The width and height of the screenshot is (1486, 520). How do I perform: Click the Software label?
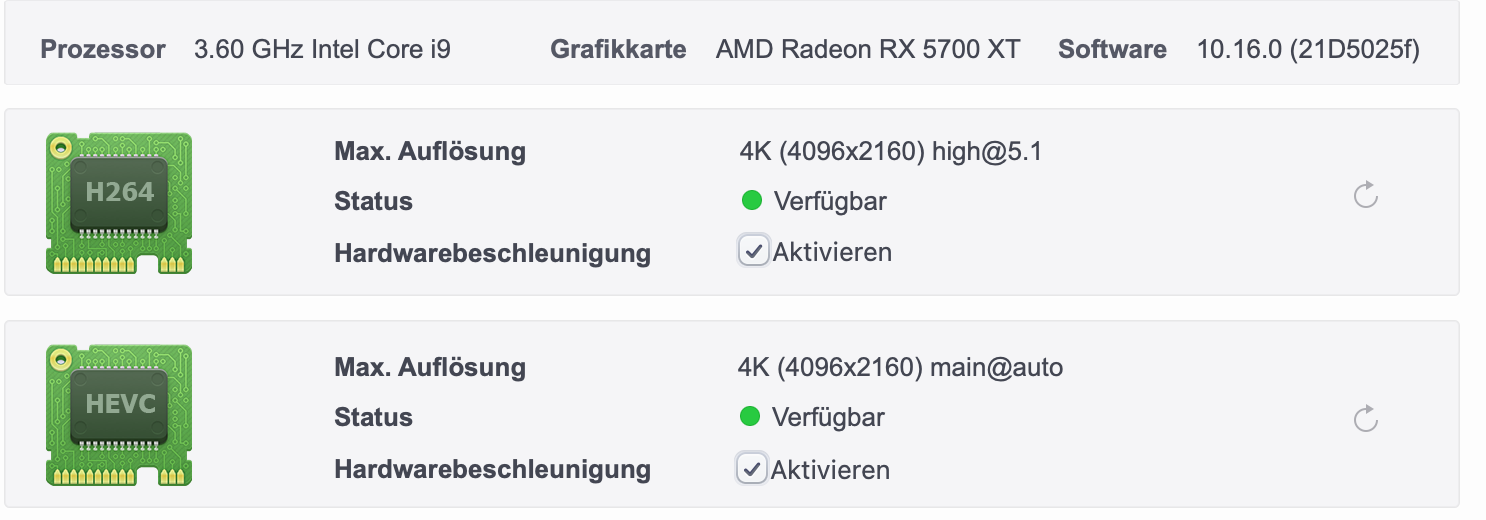click(x=1112, y=49)
